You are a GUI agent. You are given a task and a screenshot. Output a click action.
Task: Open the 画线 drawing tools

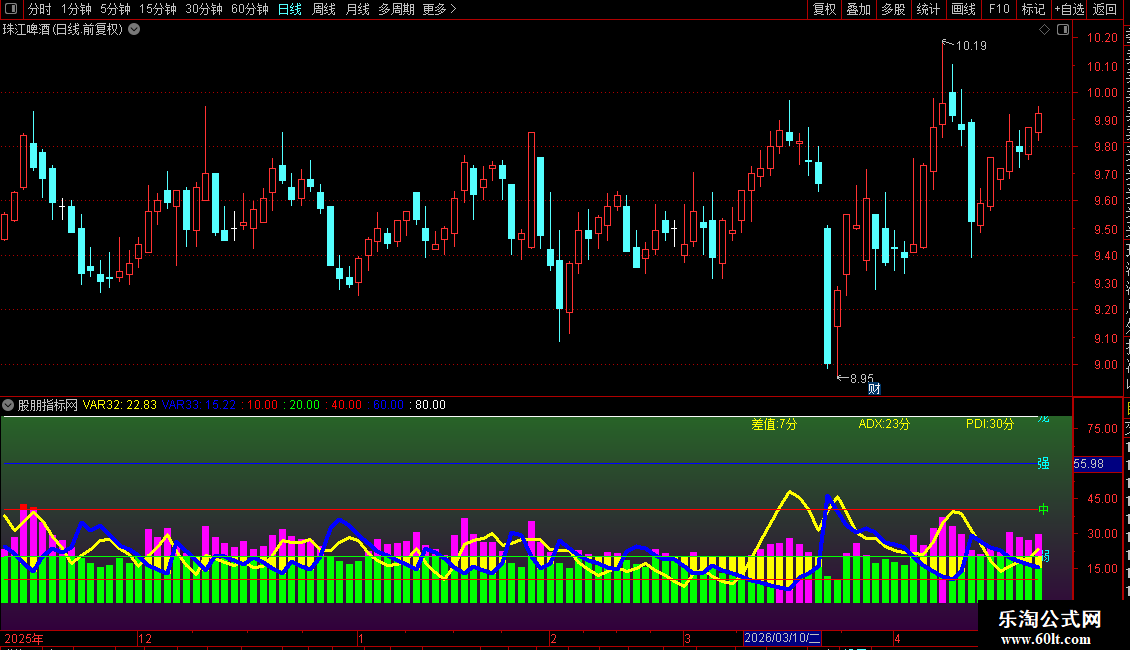coord(963,9)
